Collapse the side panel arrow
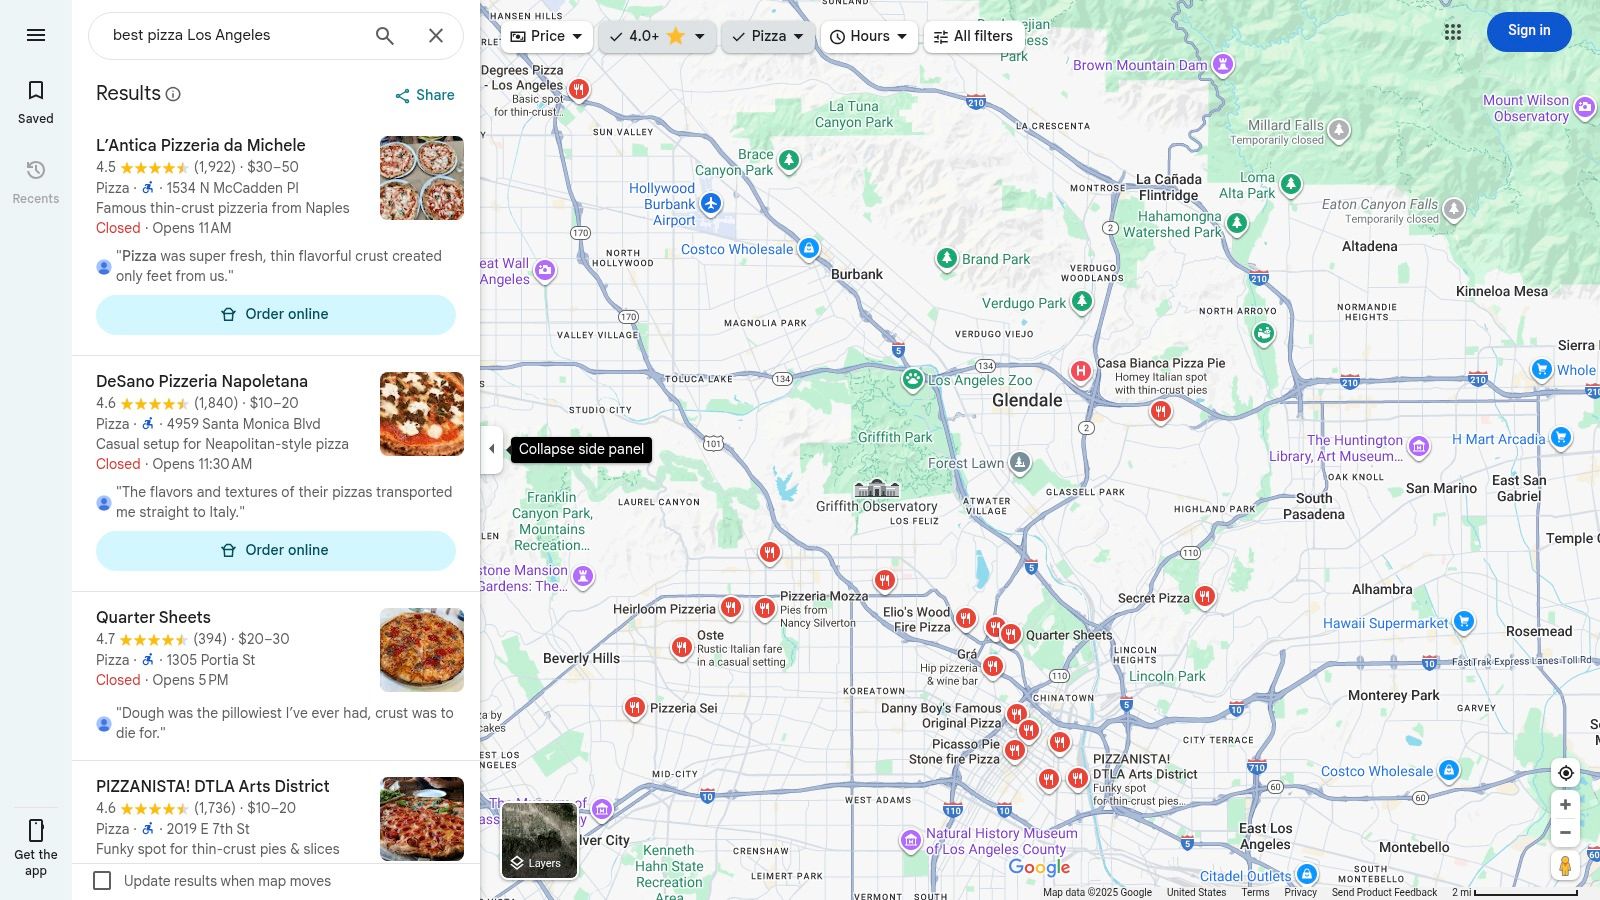Image resolution: width=1600 pixels, height=900 pixels. coord(492,449)
